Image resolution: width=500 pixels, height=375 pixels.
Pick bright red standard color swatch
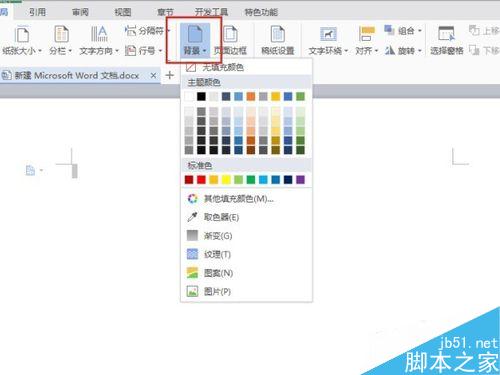[201, 180]
